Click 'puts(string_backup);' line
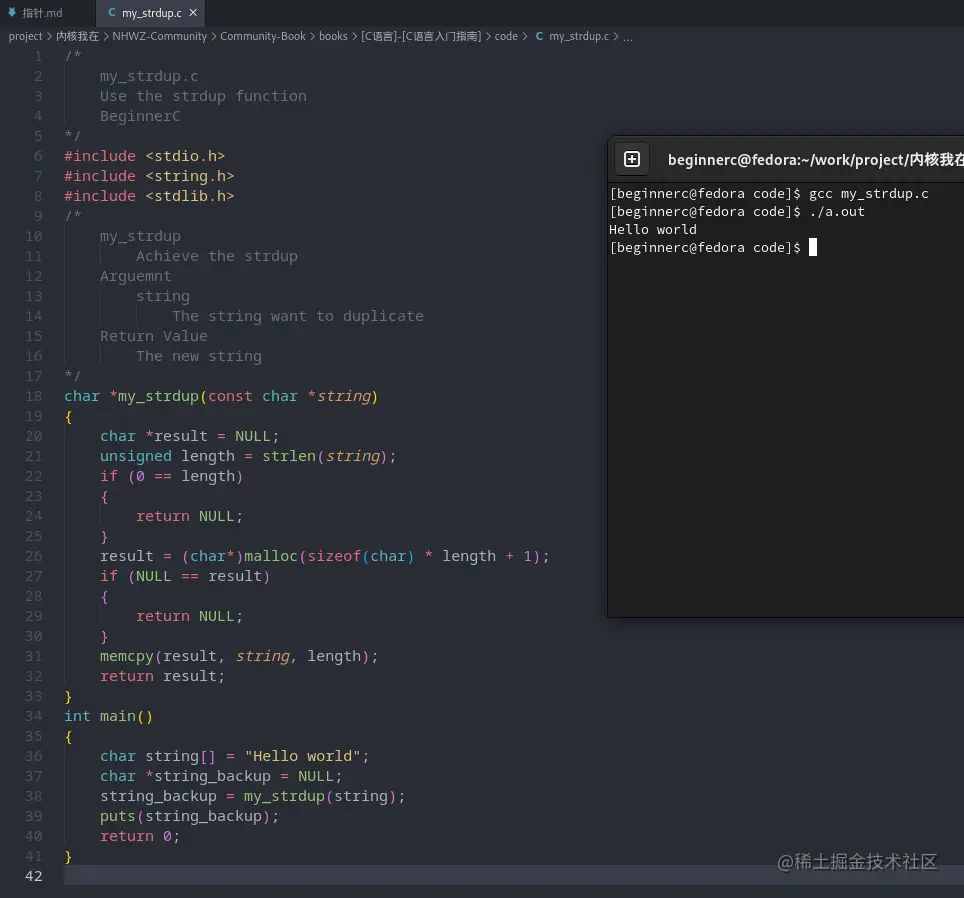The height and width of the screenshot is (898, 964). (x=189, y=816)
